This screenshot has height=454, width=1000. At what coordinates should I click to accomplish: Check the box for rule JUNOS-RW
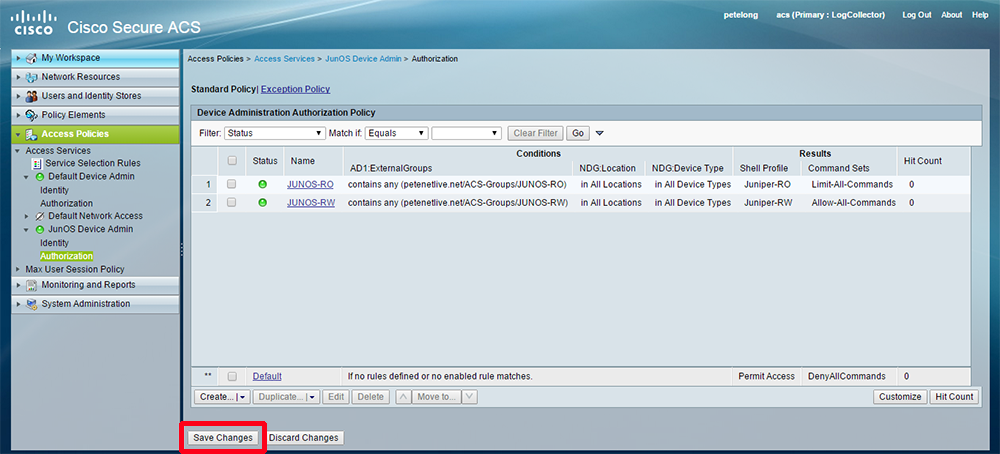pos(232,202)
